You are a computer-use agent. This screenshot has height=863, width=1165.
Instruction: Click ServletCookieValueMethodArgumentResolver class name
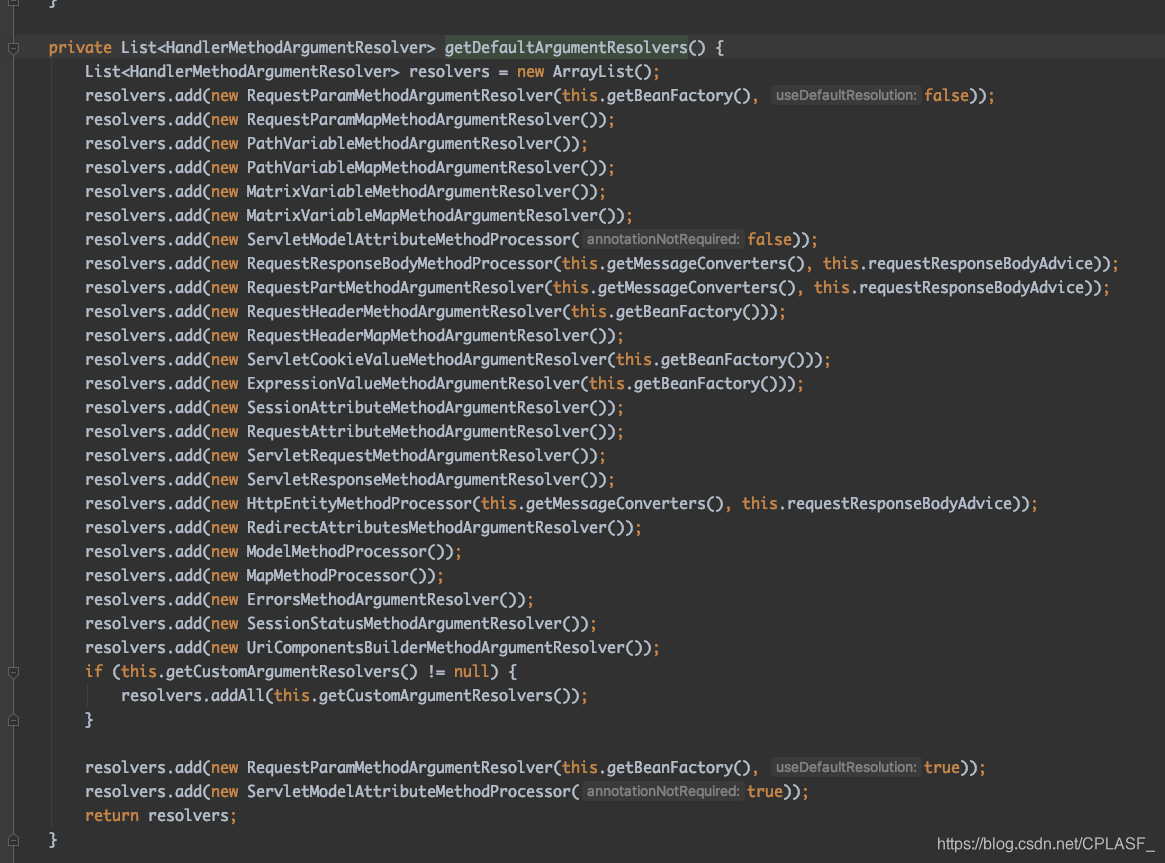point(426,359)
